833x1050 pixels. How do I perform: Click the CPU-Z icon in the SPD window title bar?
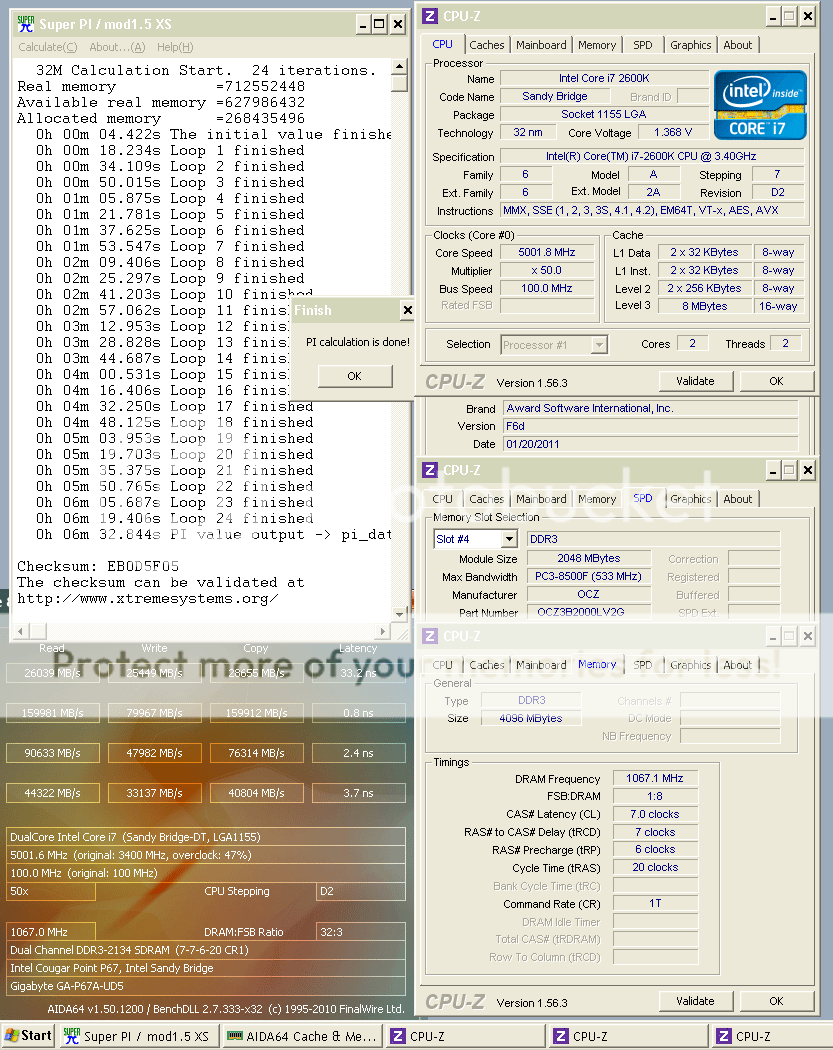point(430,470)
